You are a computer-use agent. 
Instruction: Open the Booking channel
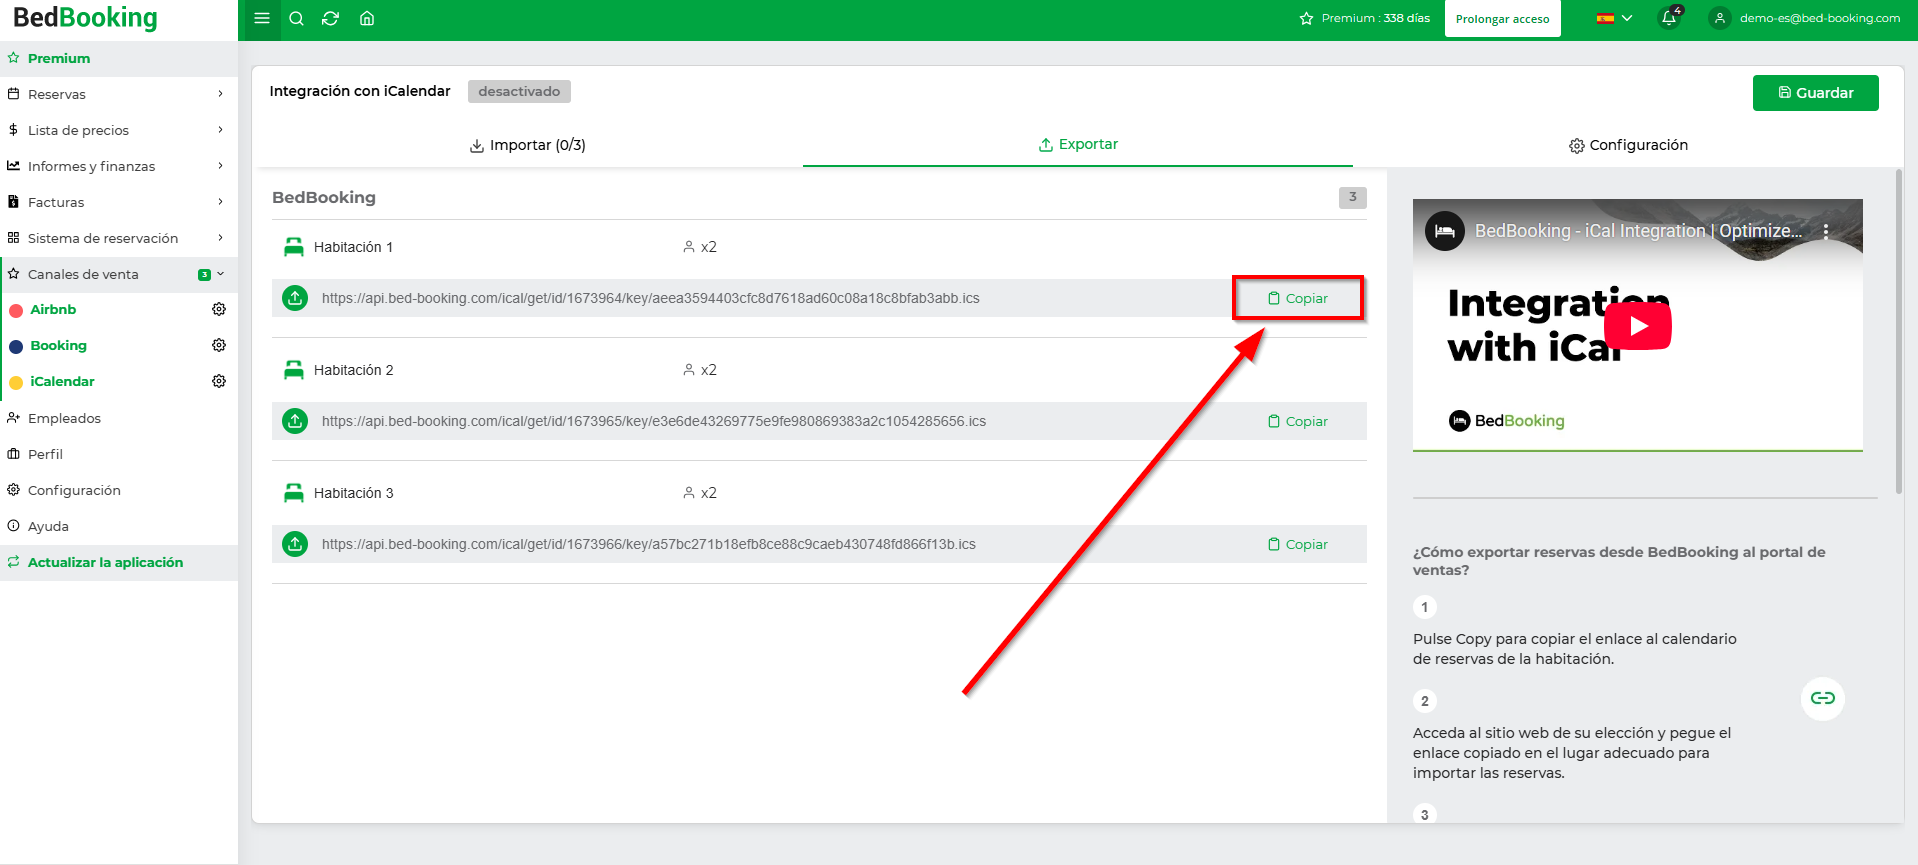point(58,345)
